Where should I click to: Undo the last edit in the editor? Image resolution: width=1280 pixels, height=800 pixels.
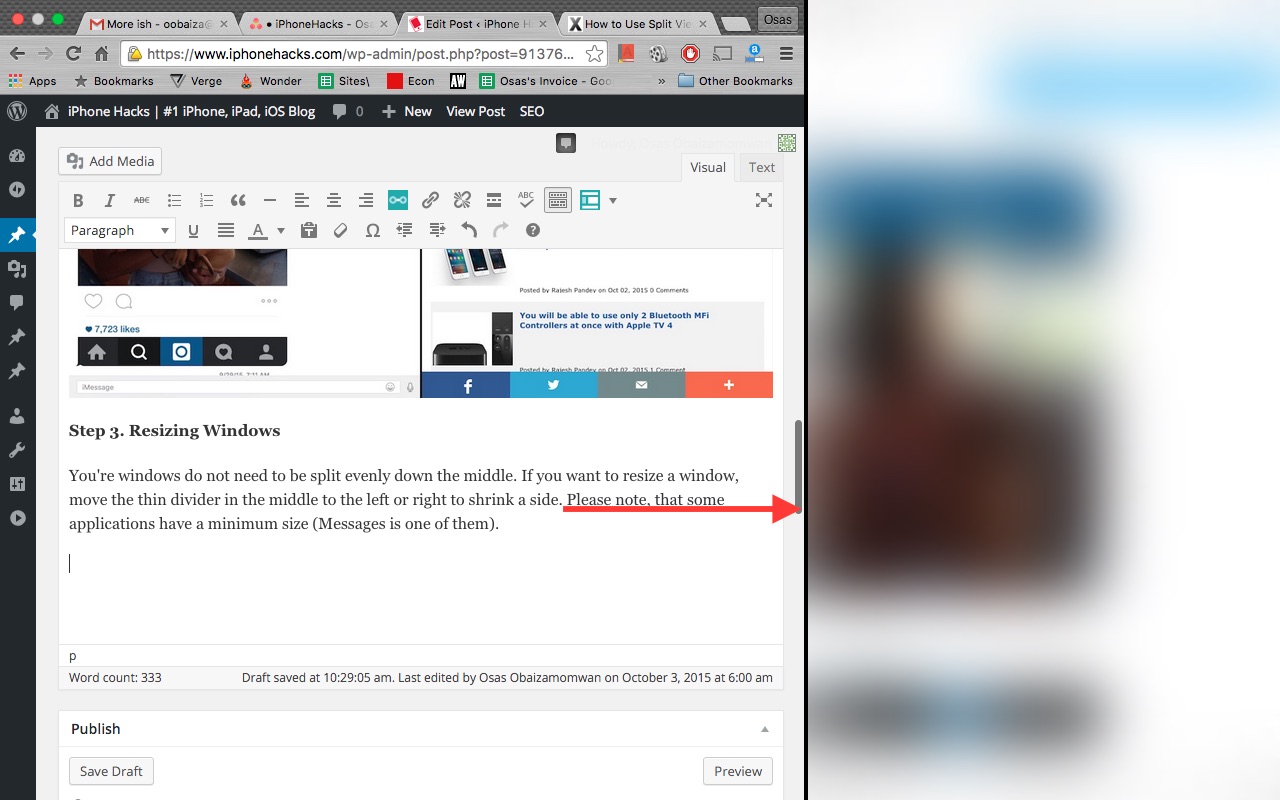(x=469, y=230)
